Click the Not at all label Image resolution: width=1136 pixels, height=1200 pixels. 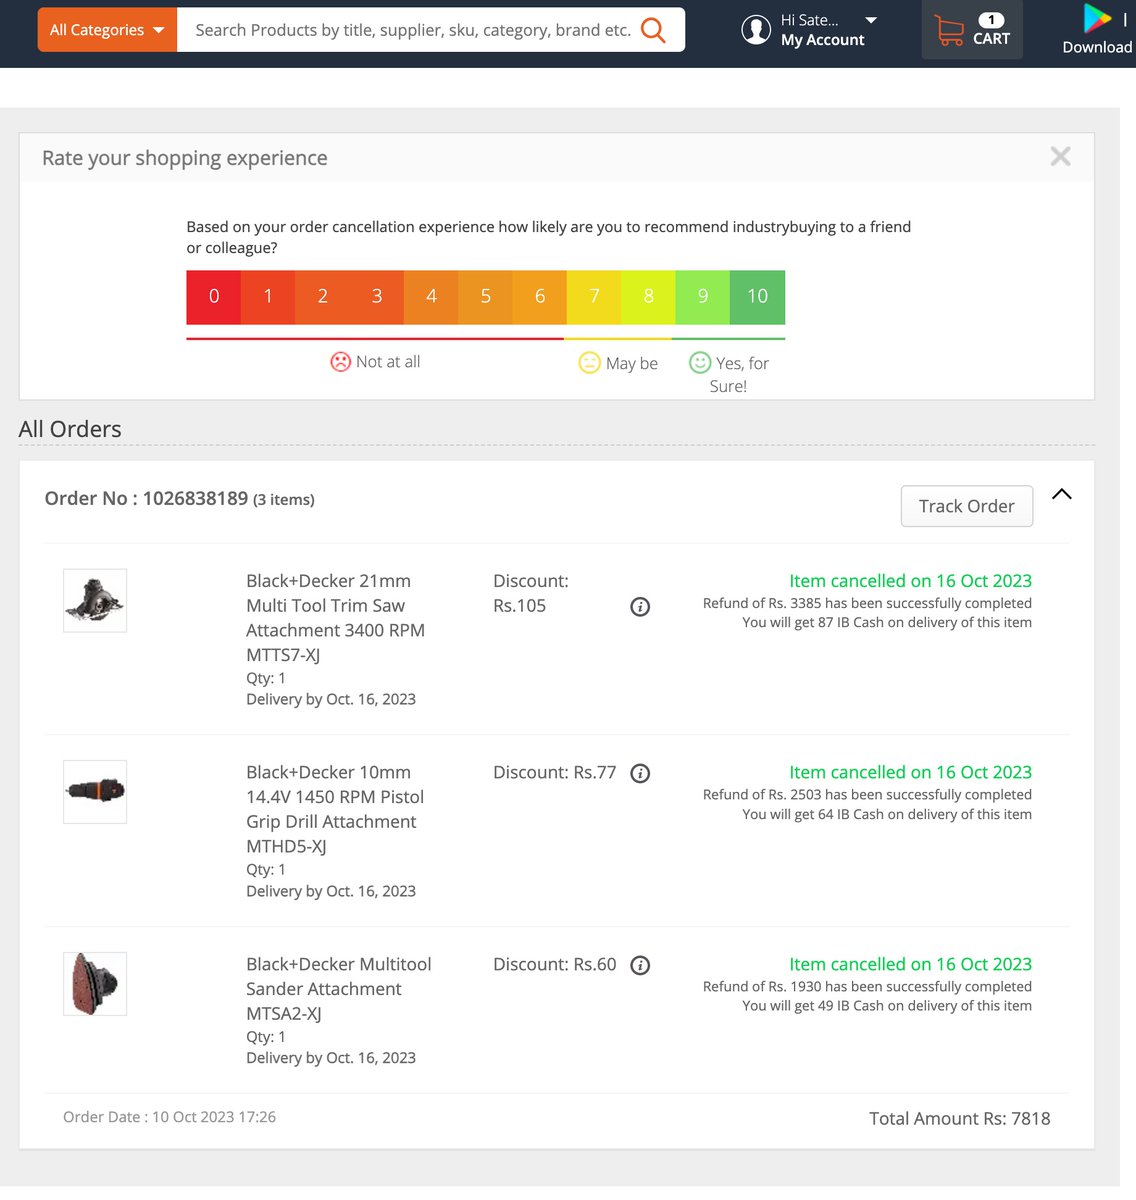pos(388,362)
